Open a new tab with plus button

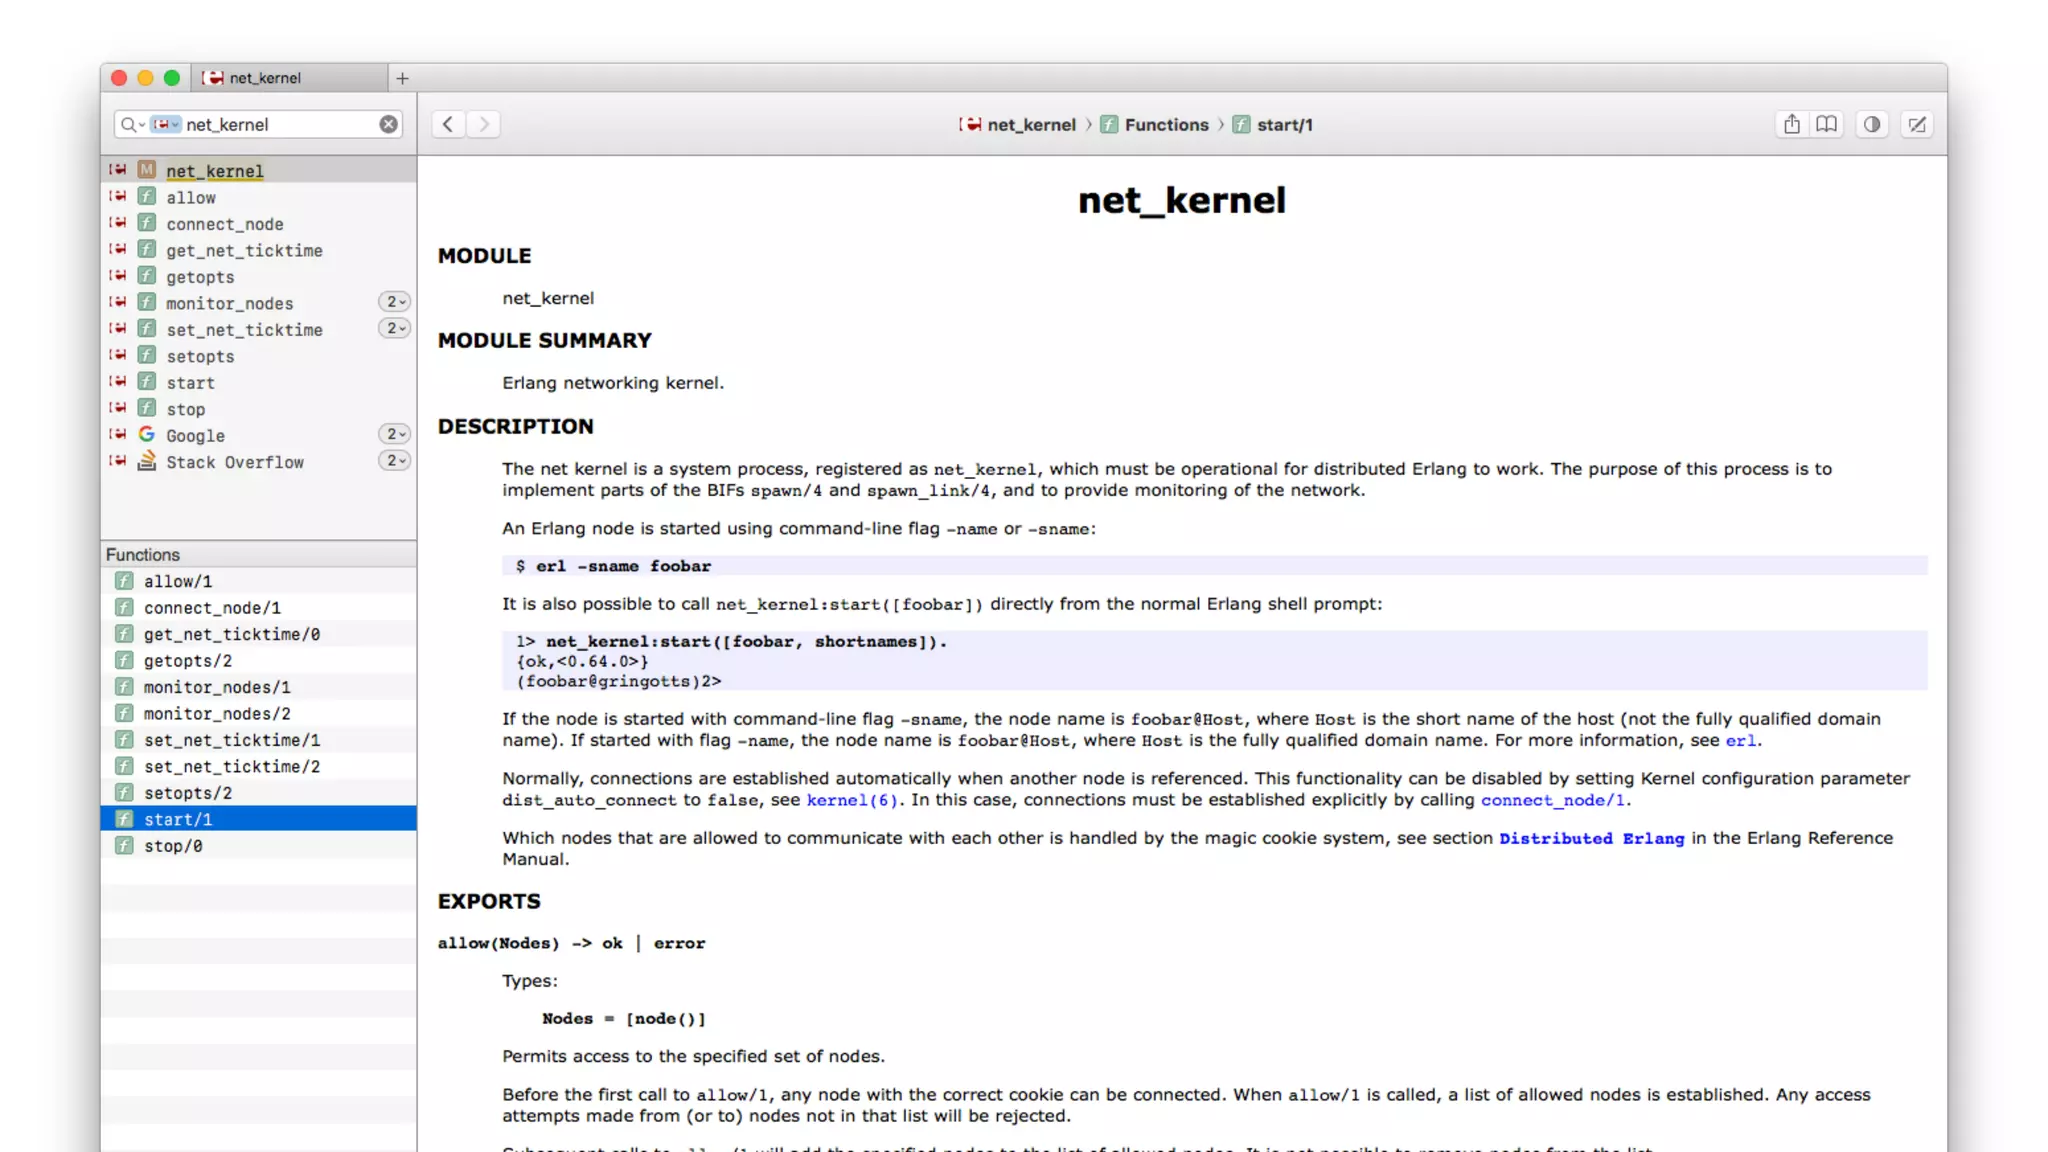[402, 78]
